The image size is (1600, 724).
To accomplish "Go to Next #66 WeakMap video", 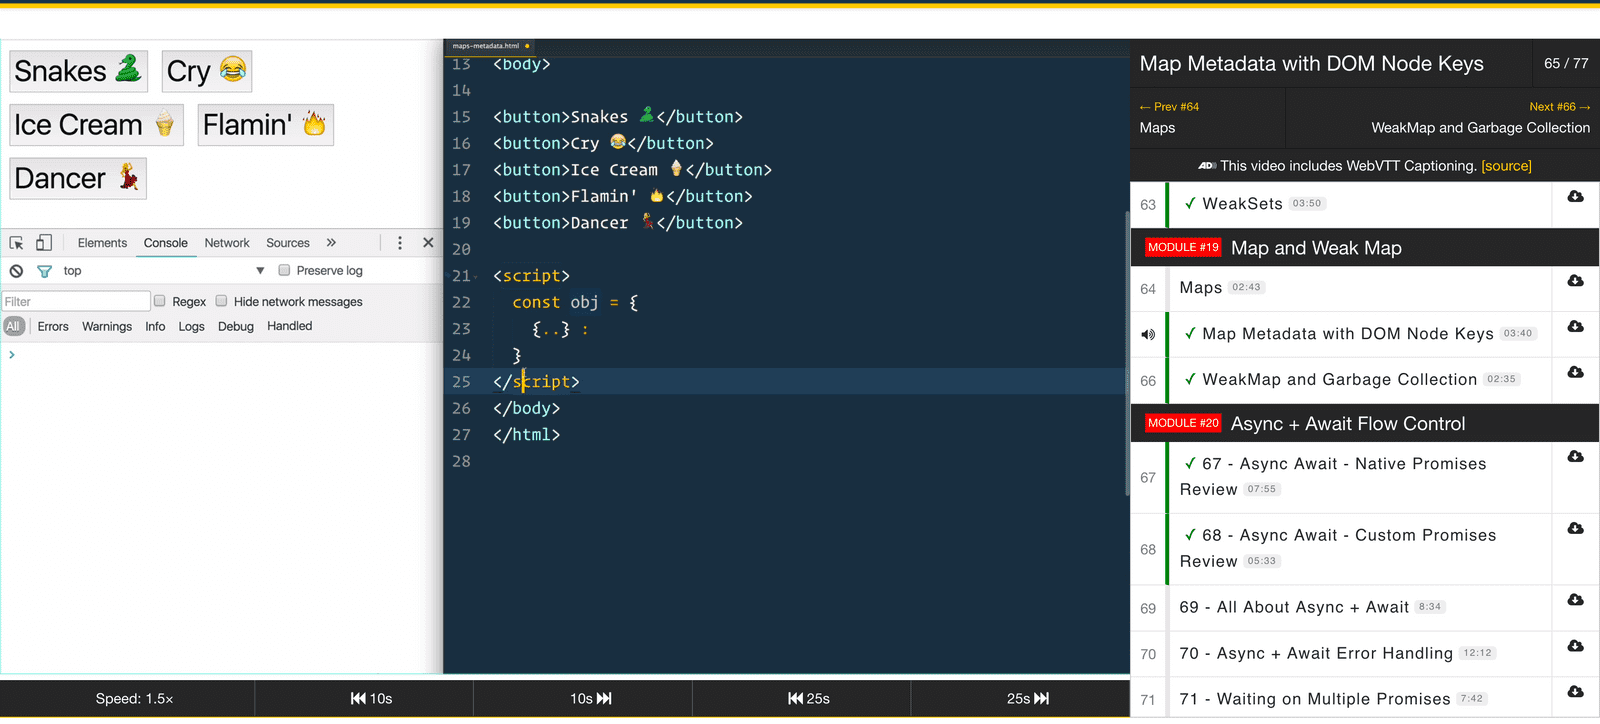I will point(1442,118).
